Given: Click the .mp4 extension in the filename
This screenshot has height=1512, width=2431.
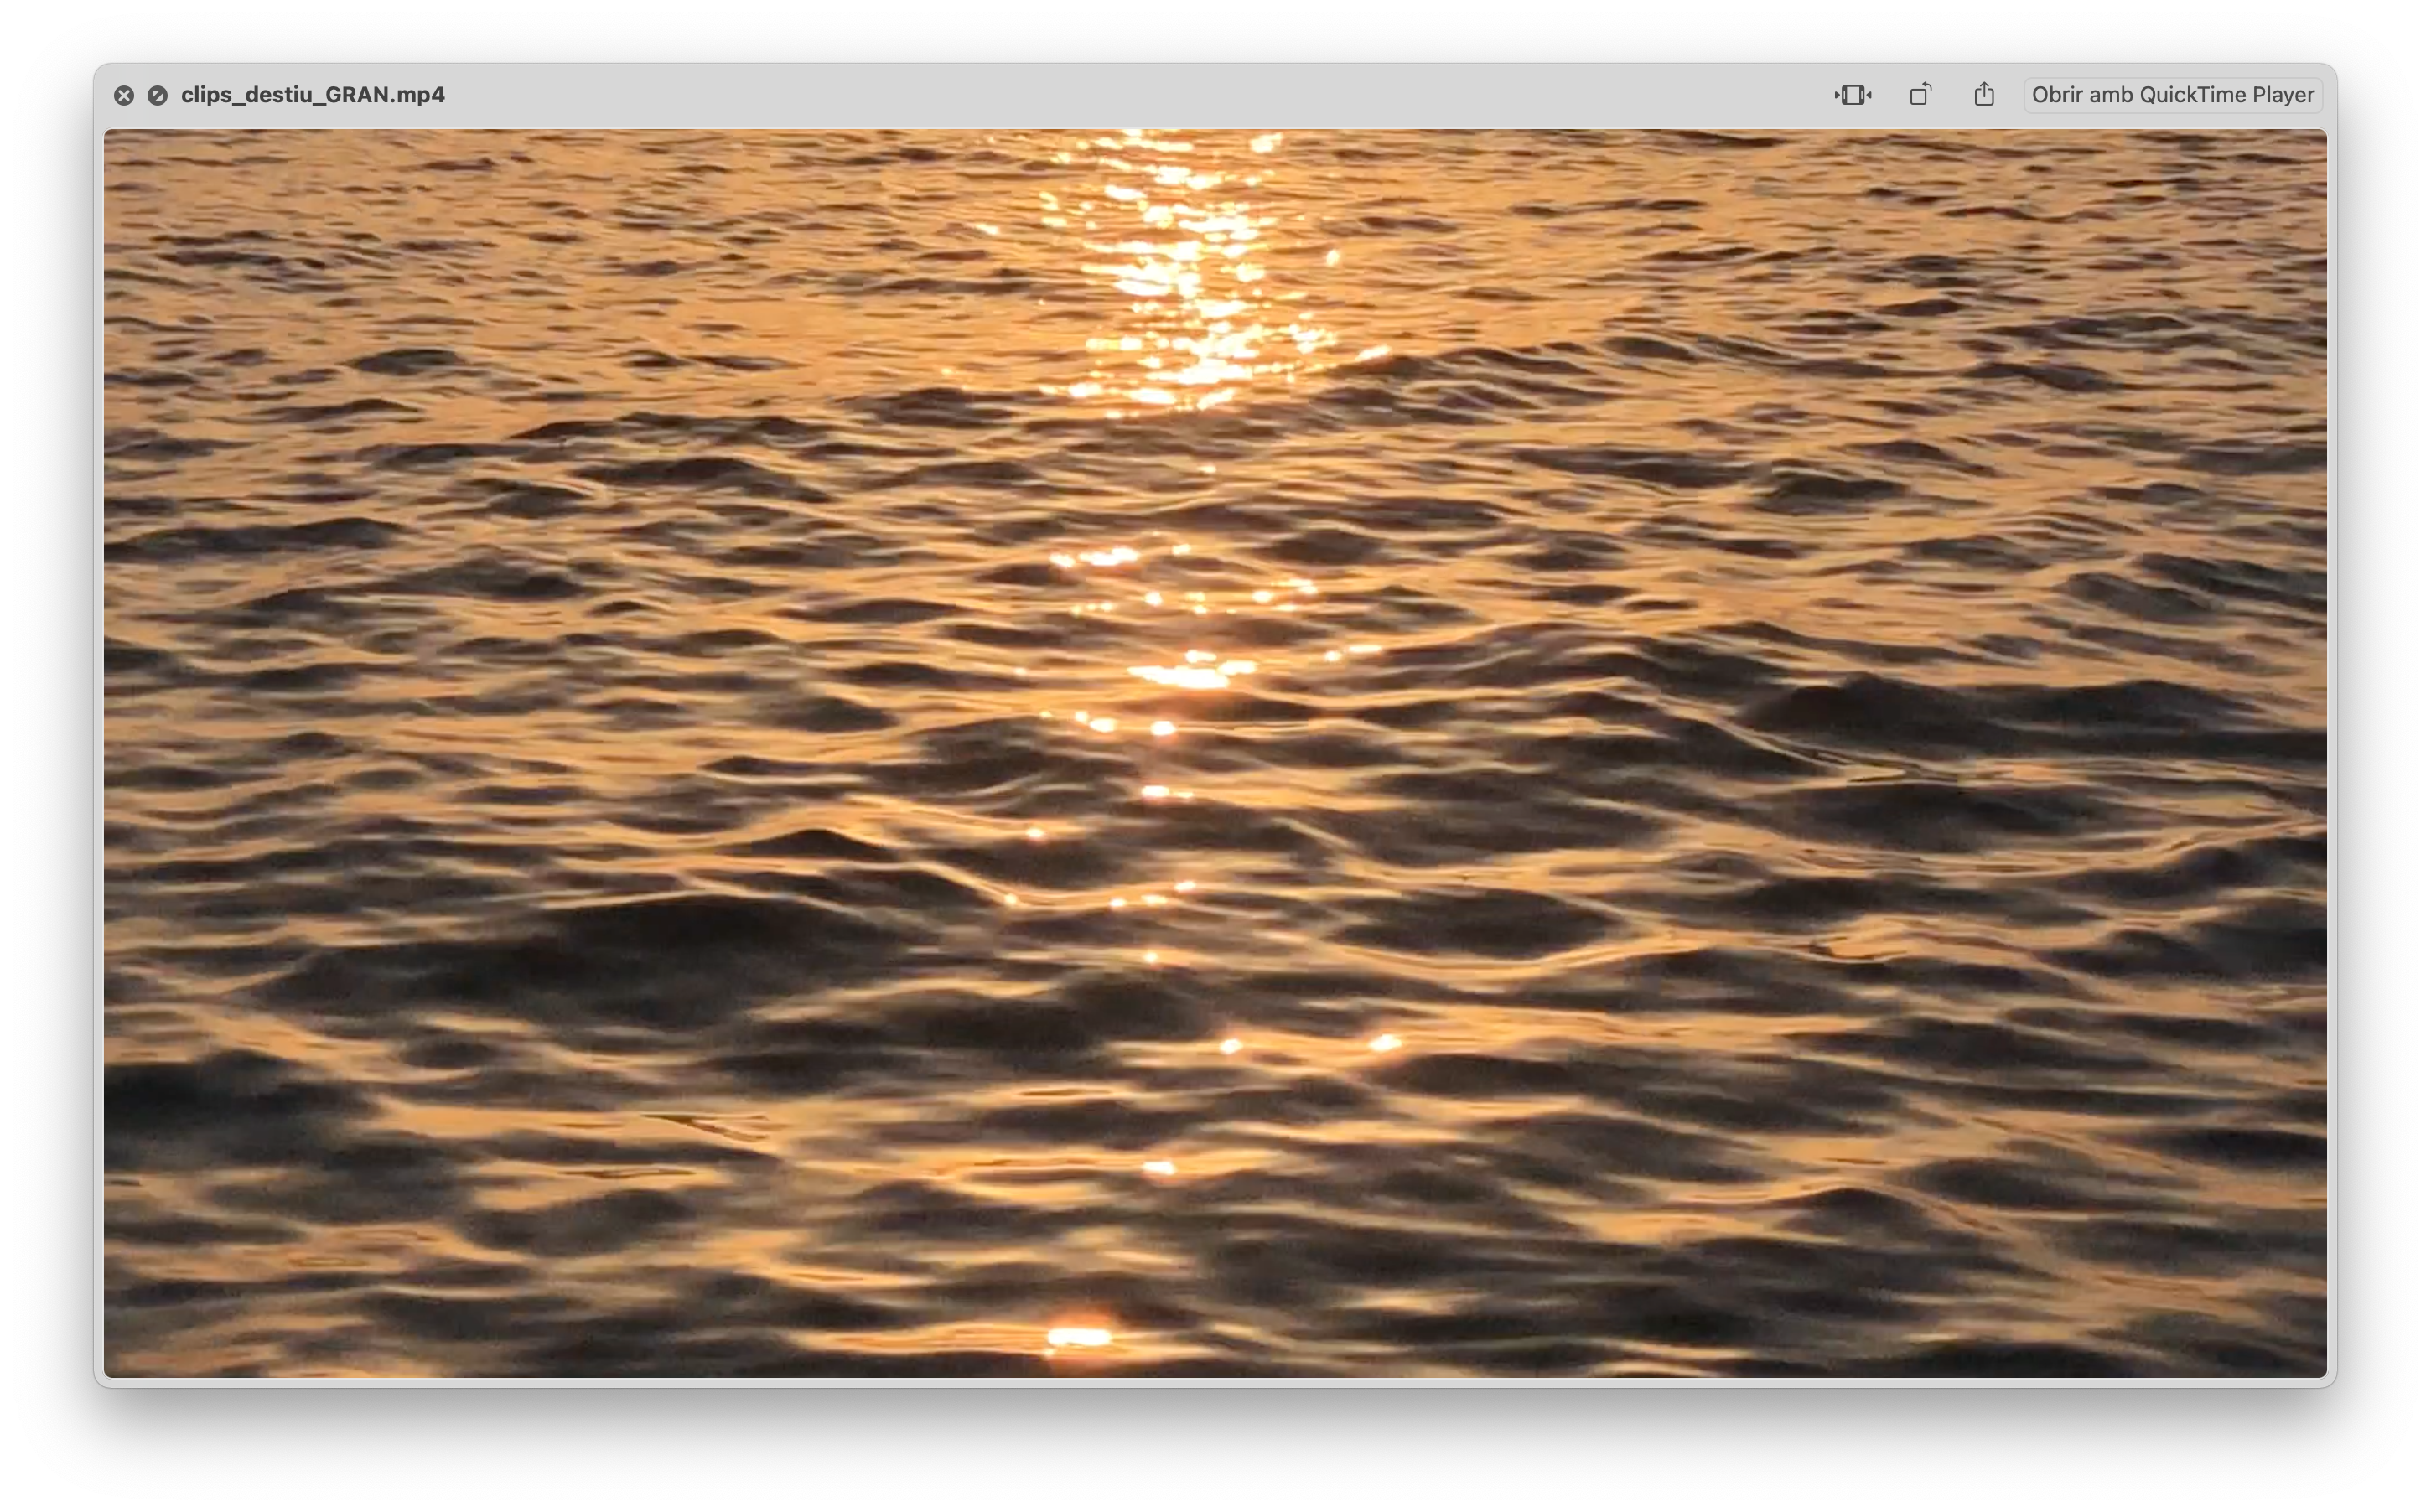Looking at the screenshot, I should pyautogui.click(x=419, y=95).
